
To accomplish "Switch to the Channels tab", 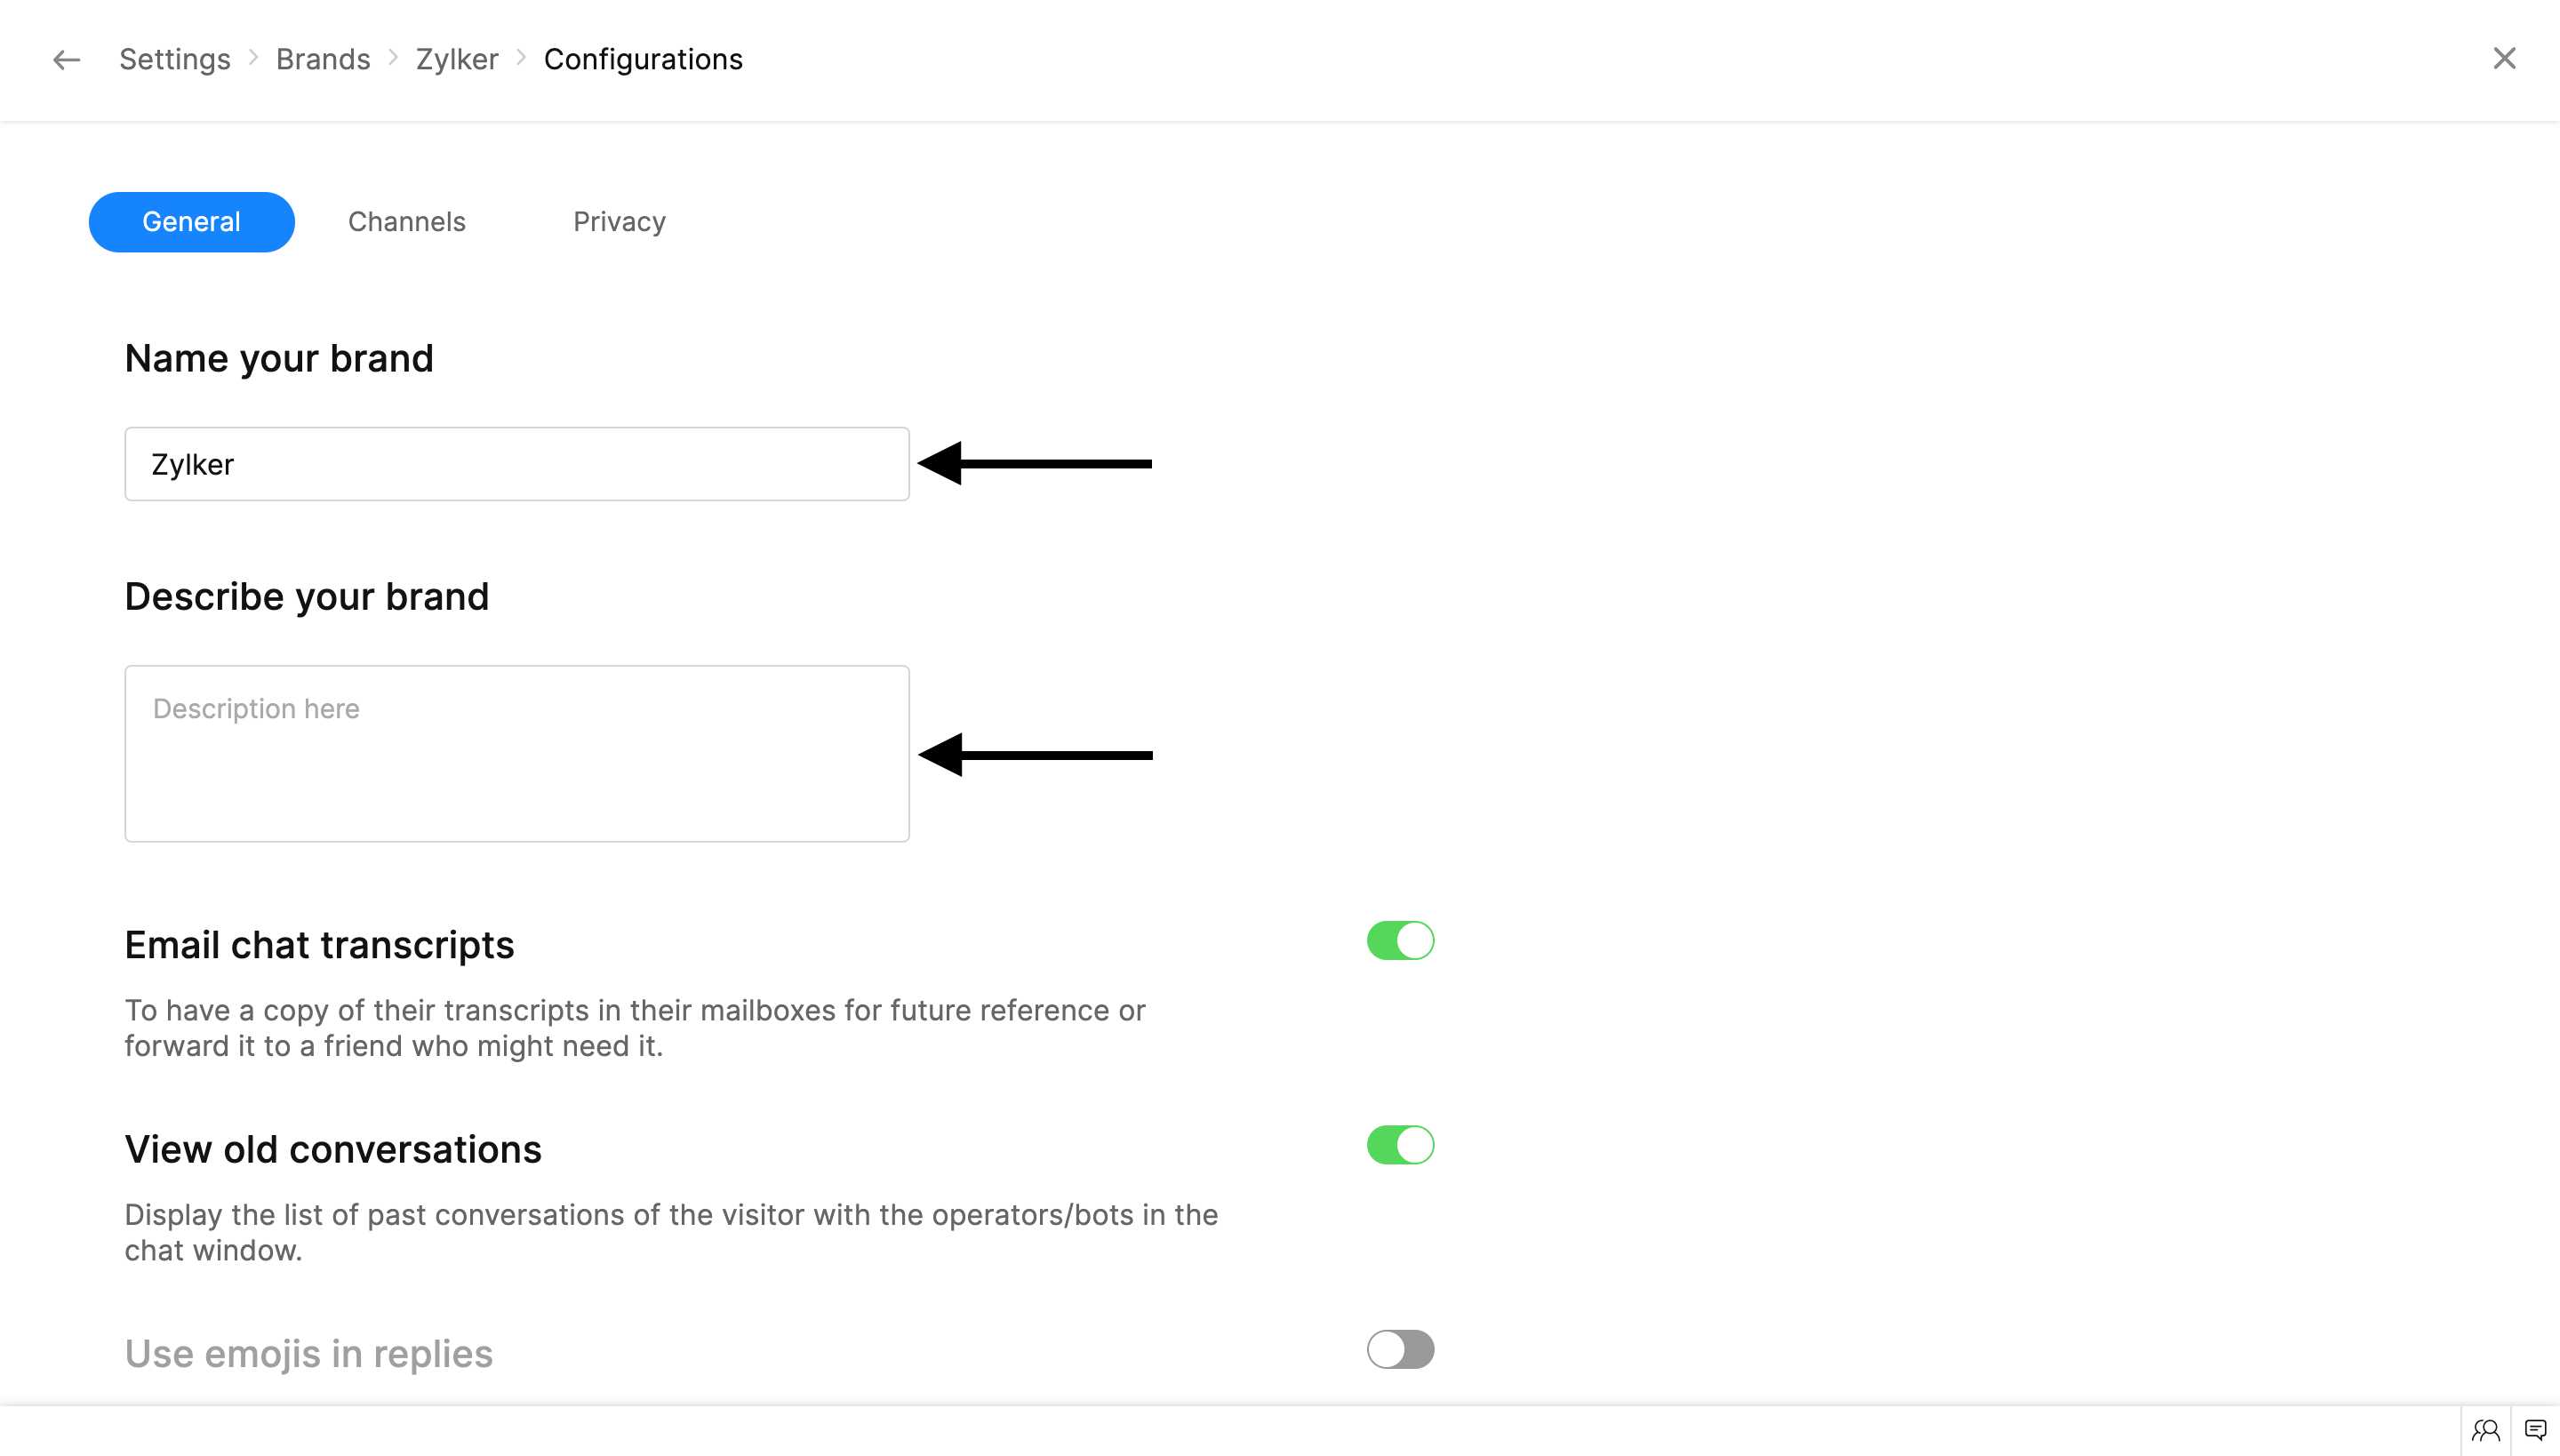I will pyautogui.click(x=406, y=222).
